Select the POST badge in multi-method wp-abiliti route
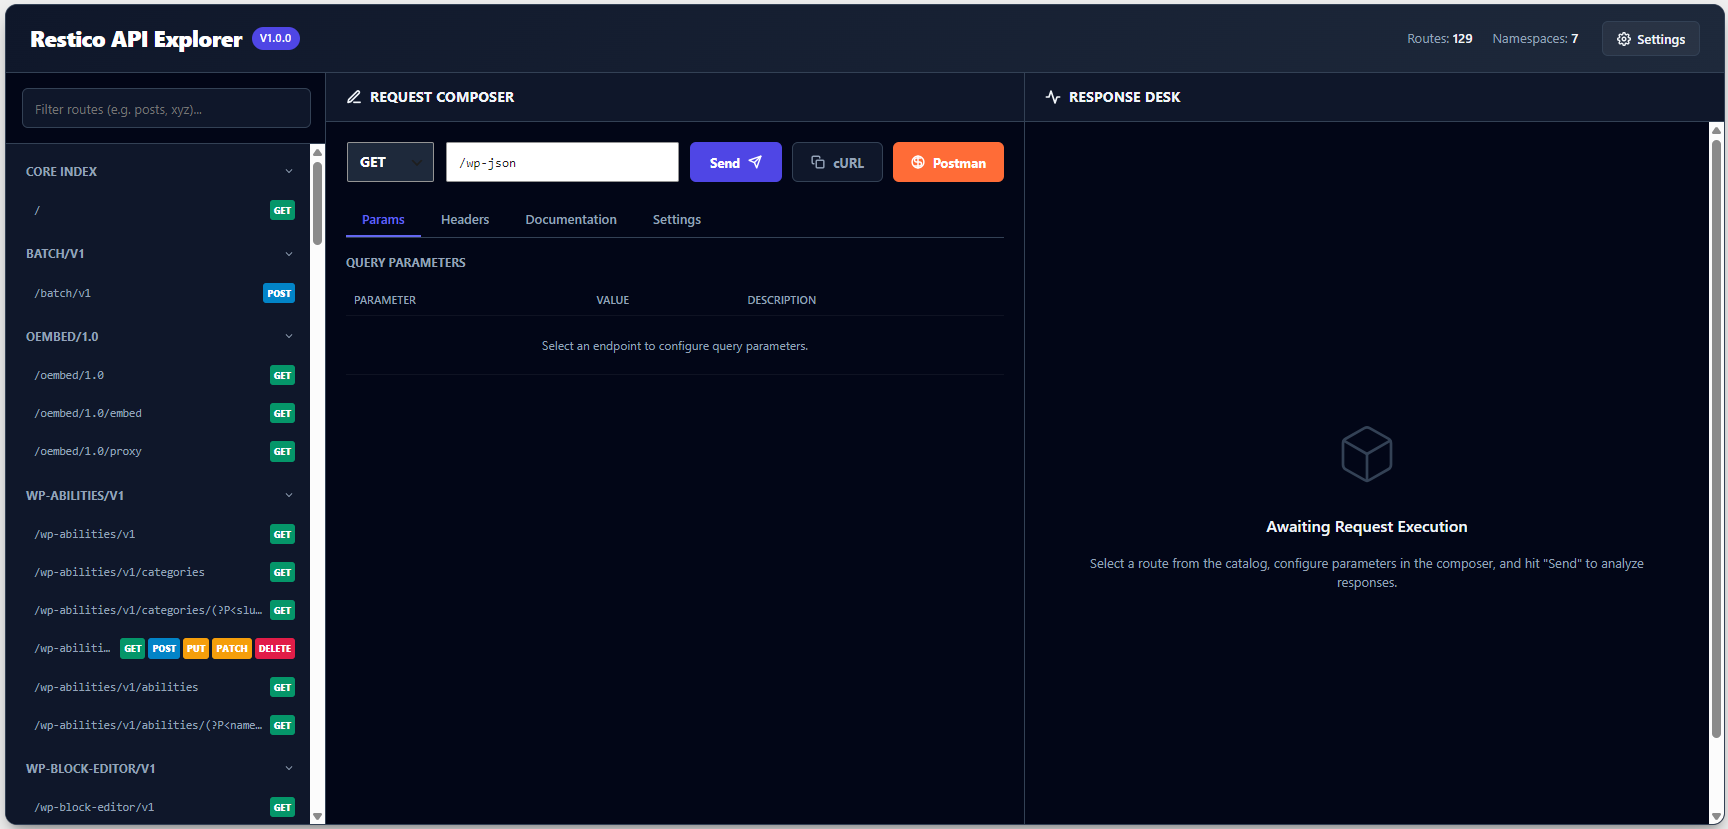 tap(164, 648)
